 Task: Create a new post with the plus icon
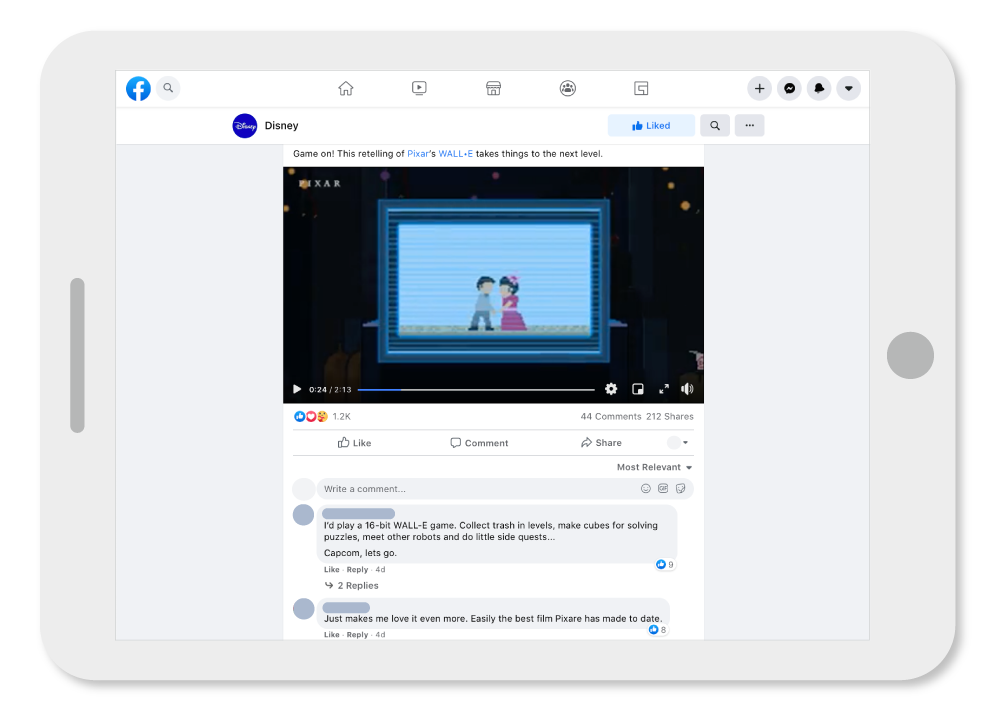click(x=759, y=88)
